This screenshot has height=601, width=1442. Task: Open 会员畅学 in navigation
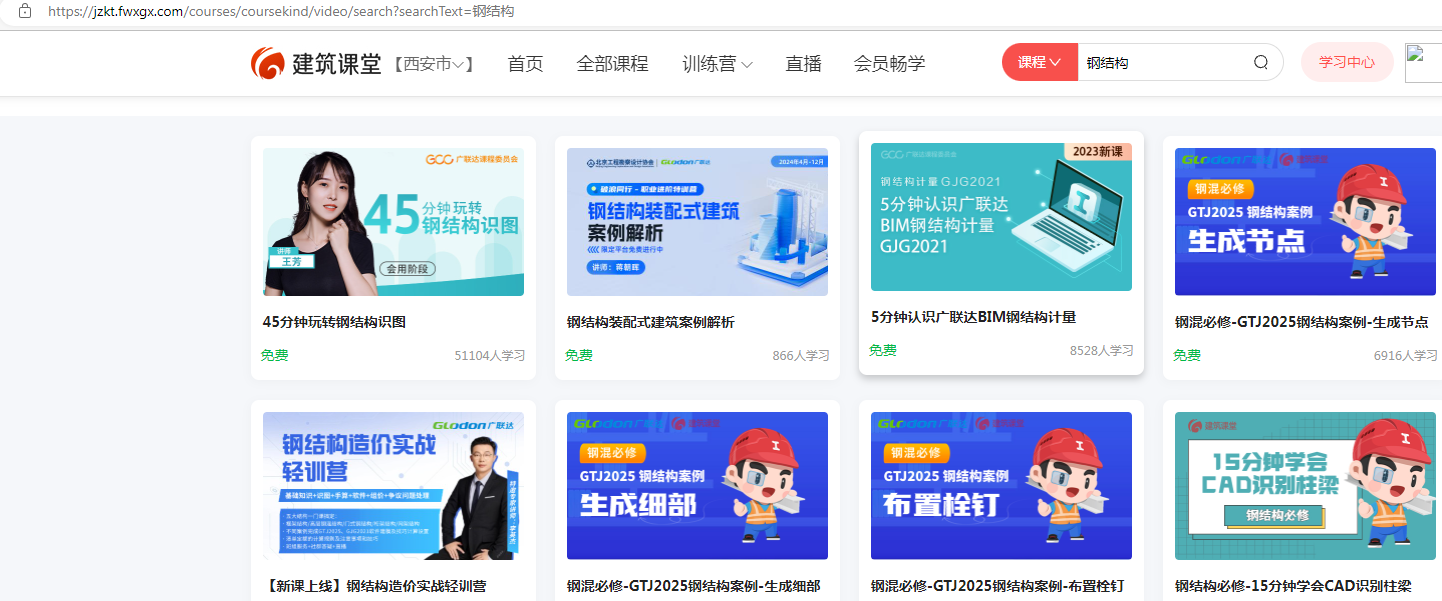[x=889, y=63]
